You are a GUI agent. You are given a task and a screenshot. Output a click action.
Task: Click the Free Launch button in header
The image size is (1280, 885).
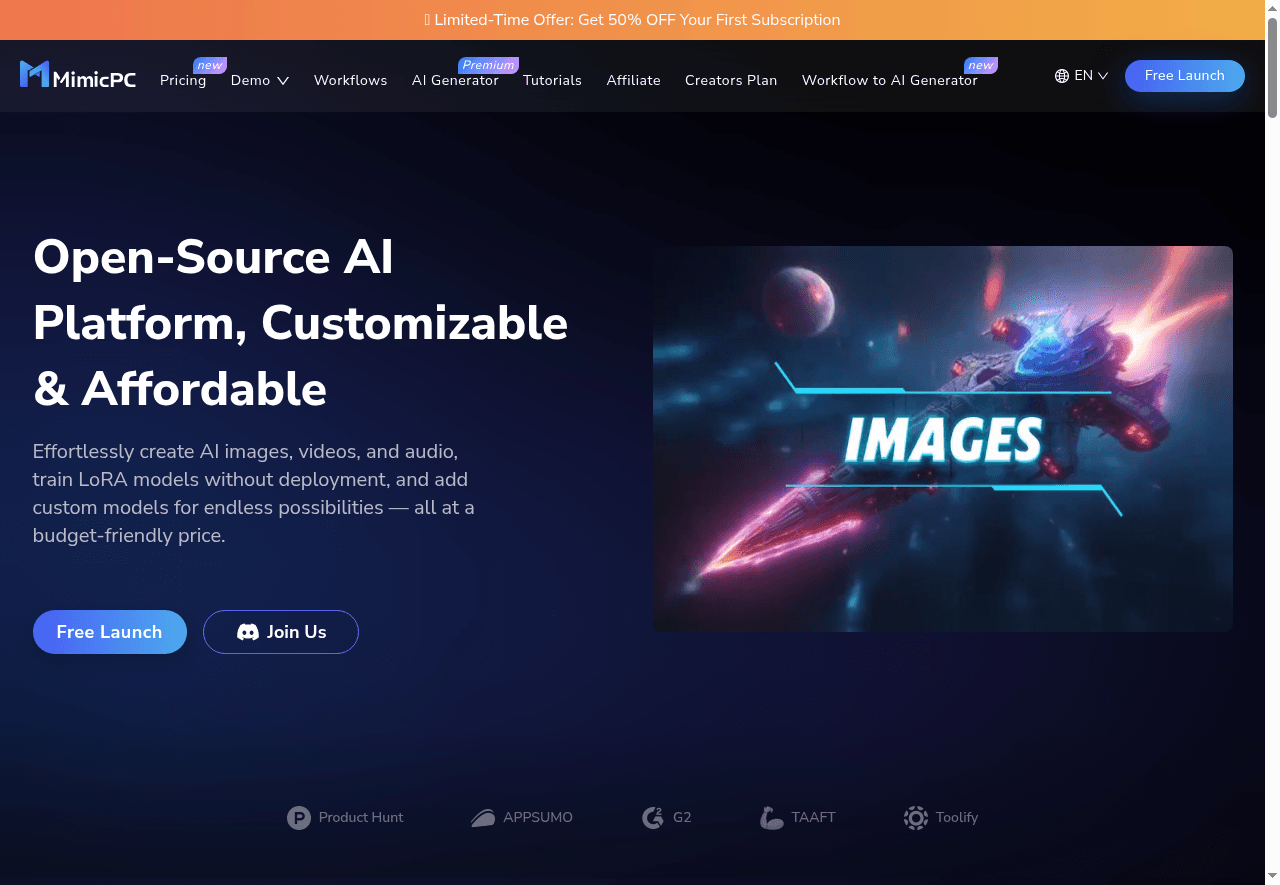pyautogui.click(x=1184, y=76)
